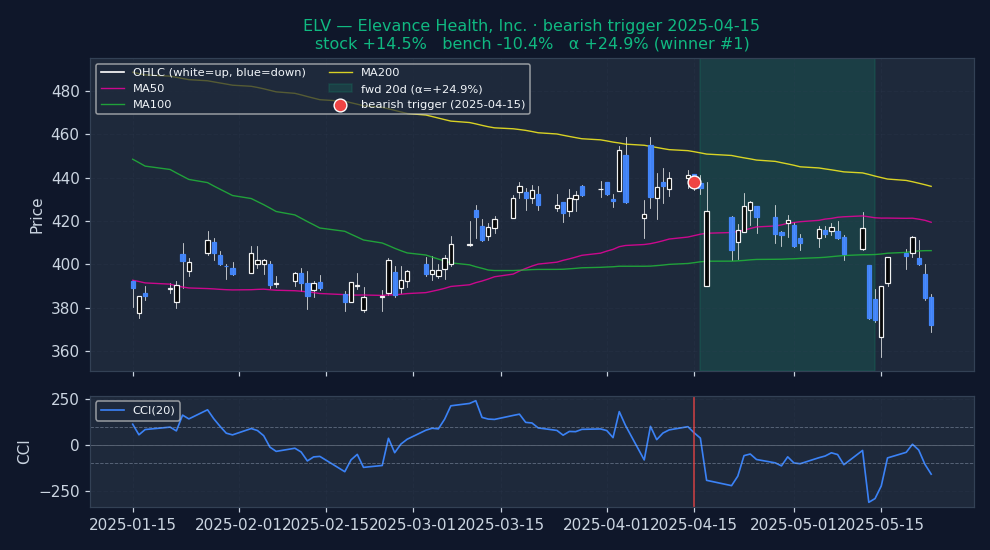The image size is (990, 550).
Task: Click the CCI y-axis label
Action: coord(24,452)
